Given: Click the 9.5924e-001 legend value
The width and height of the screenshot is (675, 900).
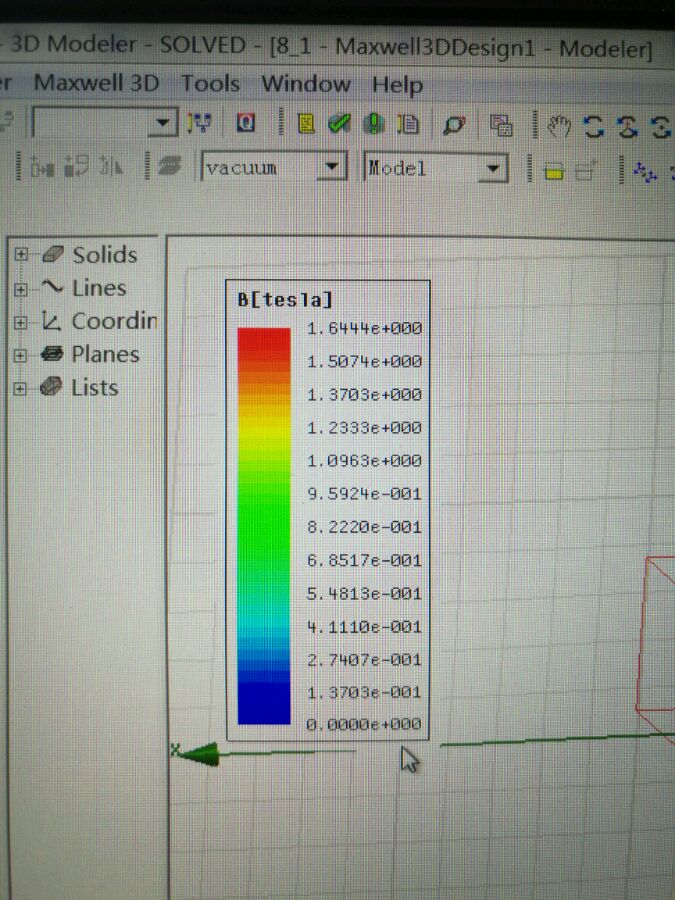Looking at the screenshot, I should click(x=364, y=494).
